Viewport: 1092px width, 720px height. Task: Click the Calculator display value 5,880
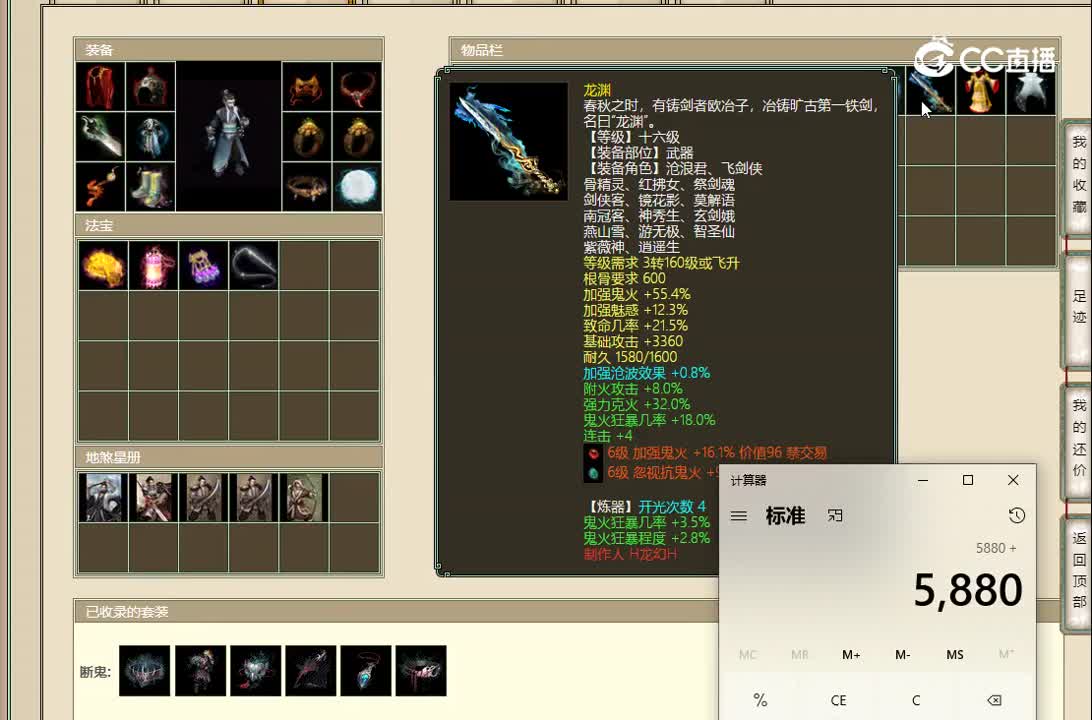[967, 590]
